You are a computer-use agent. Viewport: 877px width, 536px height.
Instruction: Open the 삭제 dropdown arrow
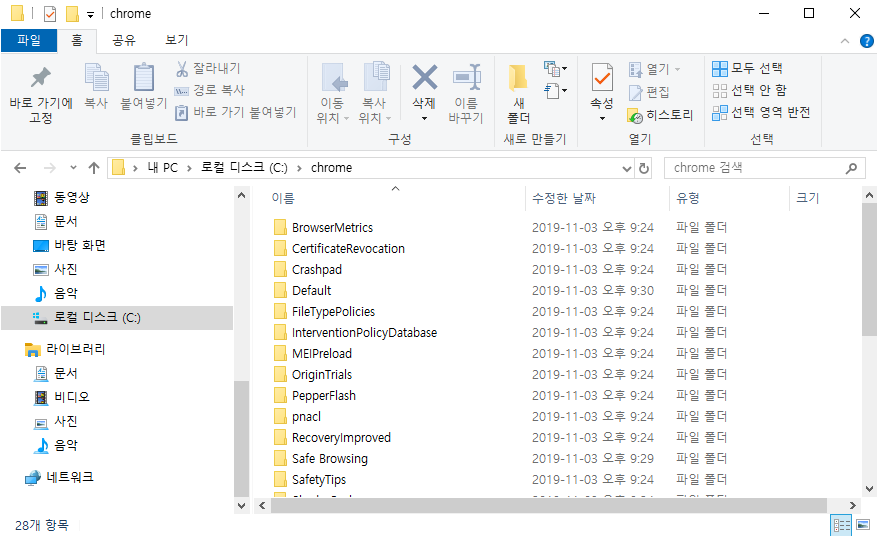(425, 119)
